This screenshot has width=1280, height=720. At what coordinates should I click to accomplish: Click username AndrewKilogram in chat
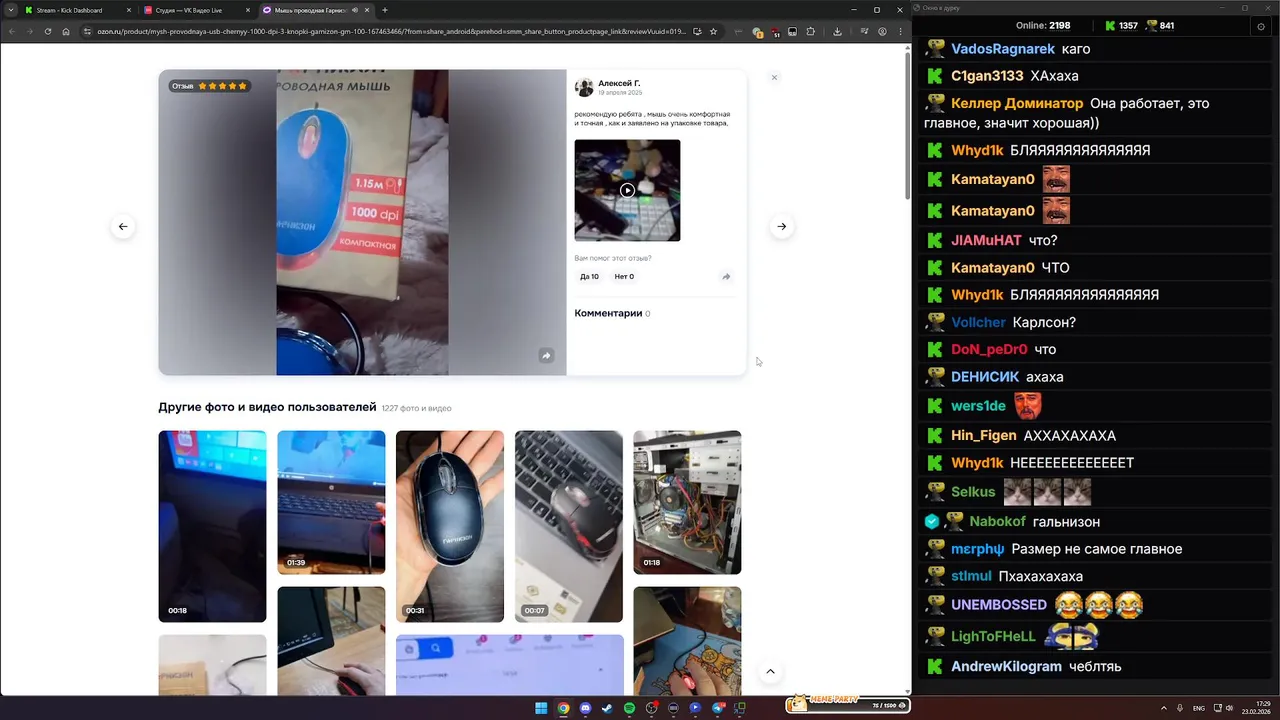(x=1006, y=666)
